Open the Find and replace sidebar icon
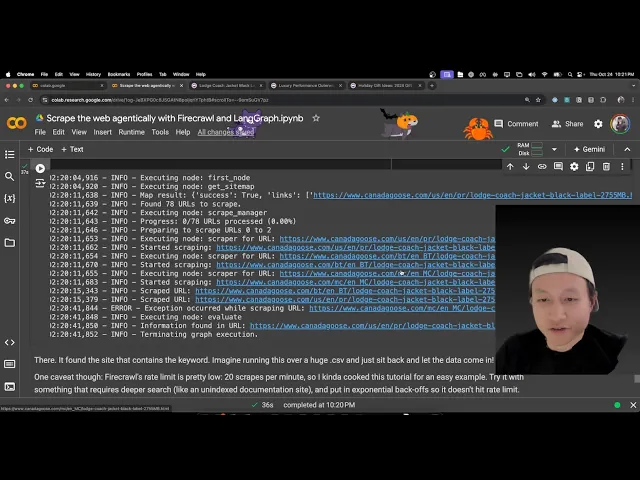 tap(9, 176)
